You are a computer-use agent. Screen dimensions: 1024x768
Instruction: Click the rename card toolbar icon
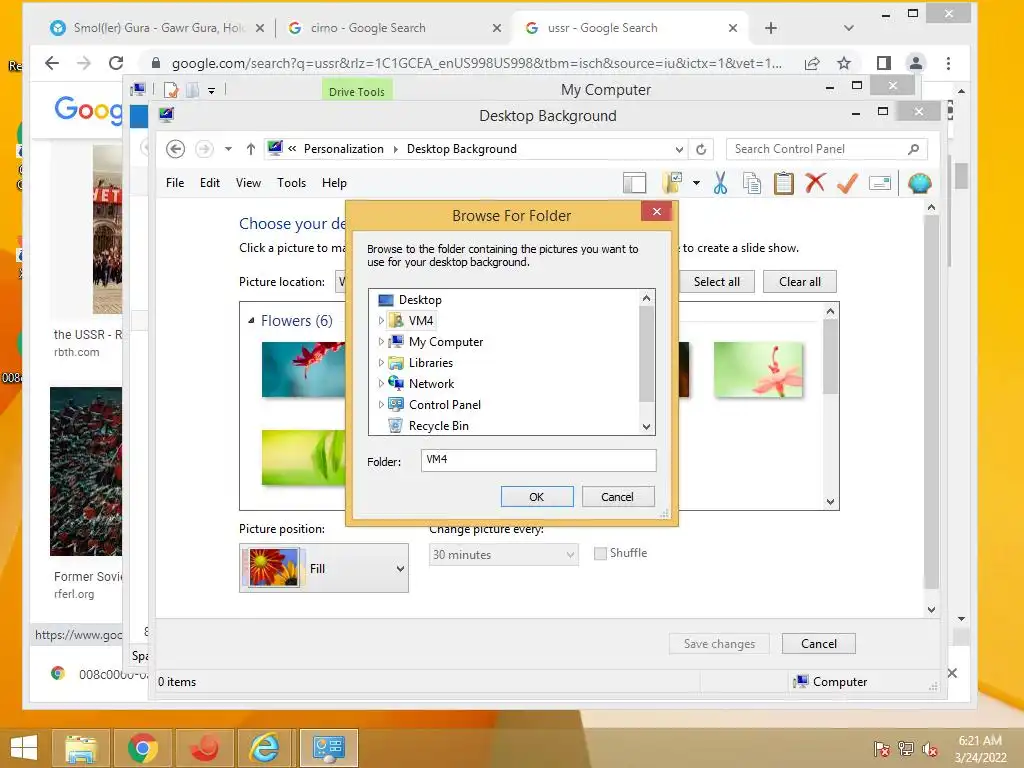pyautogui.click(x=880, y=184)
